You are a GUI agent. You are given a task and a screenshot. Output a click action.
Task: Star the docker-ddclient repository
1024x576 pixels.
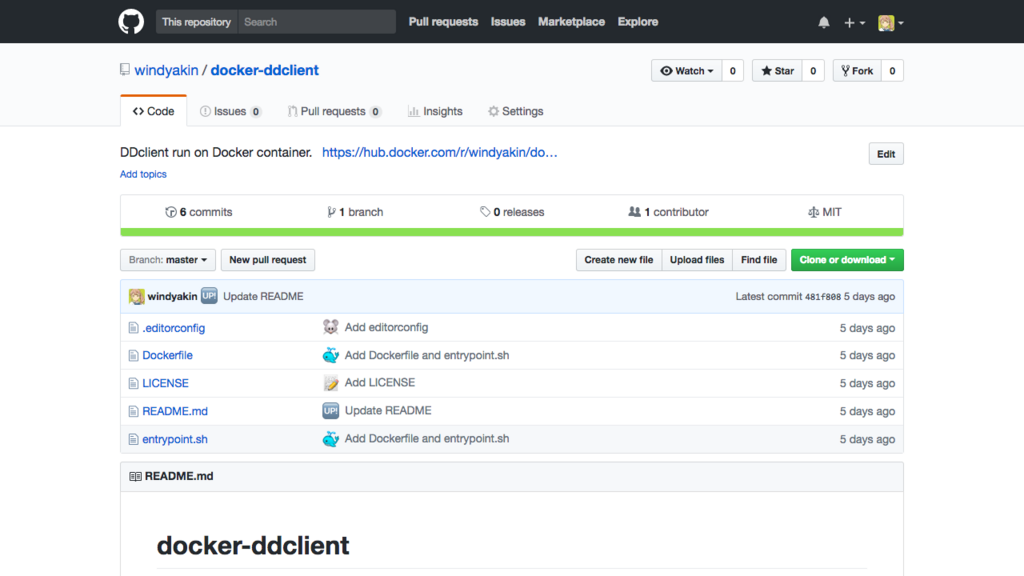(777, 71)
